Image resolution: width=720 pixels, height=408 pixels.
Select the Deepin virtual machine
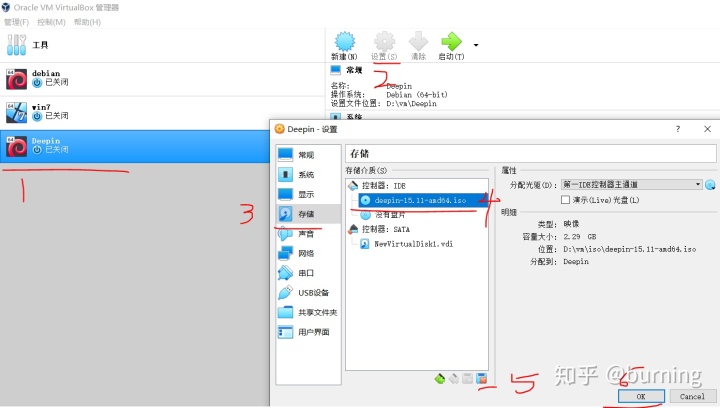[x=135, y=146]
